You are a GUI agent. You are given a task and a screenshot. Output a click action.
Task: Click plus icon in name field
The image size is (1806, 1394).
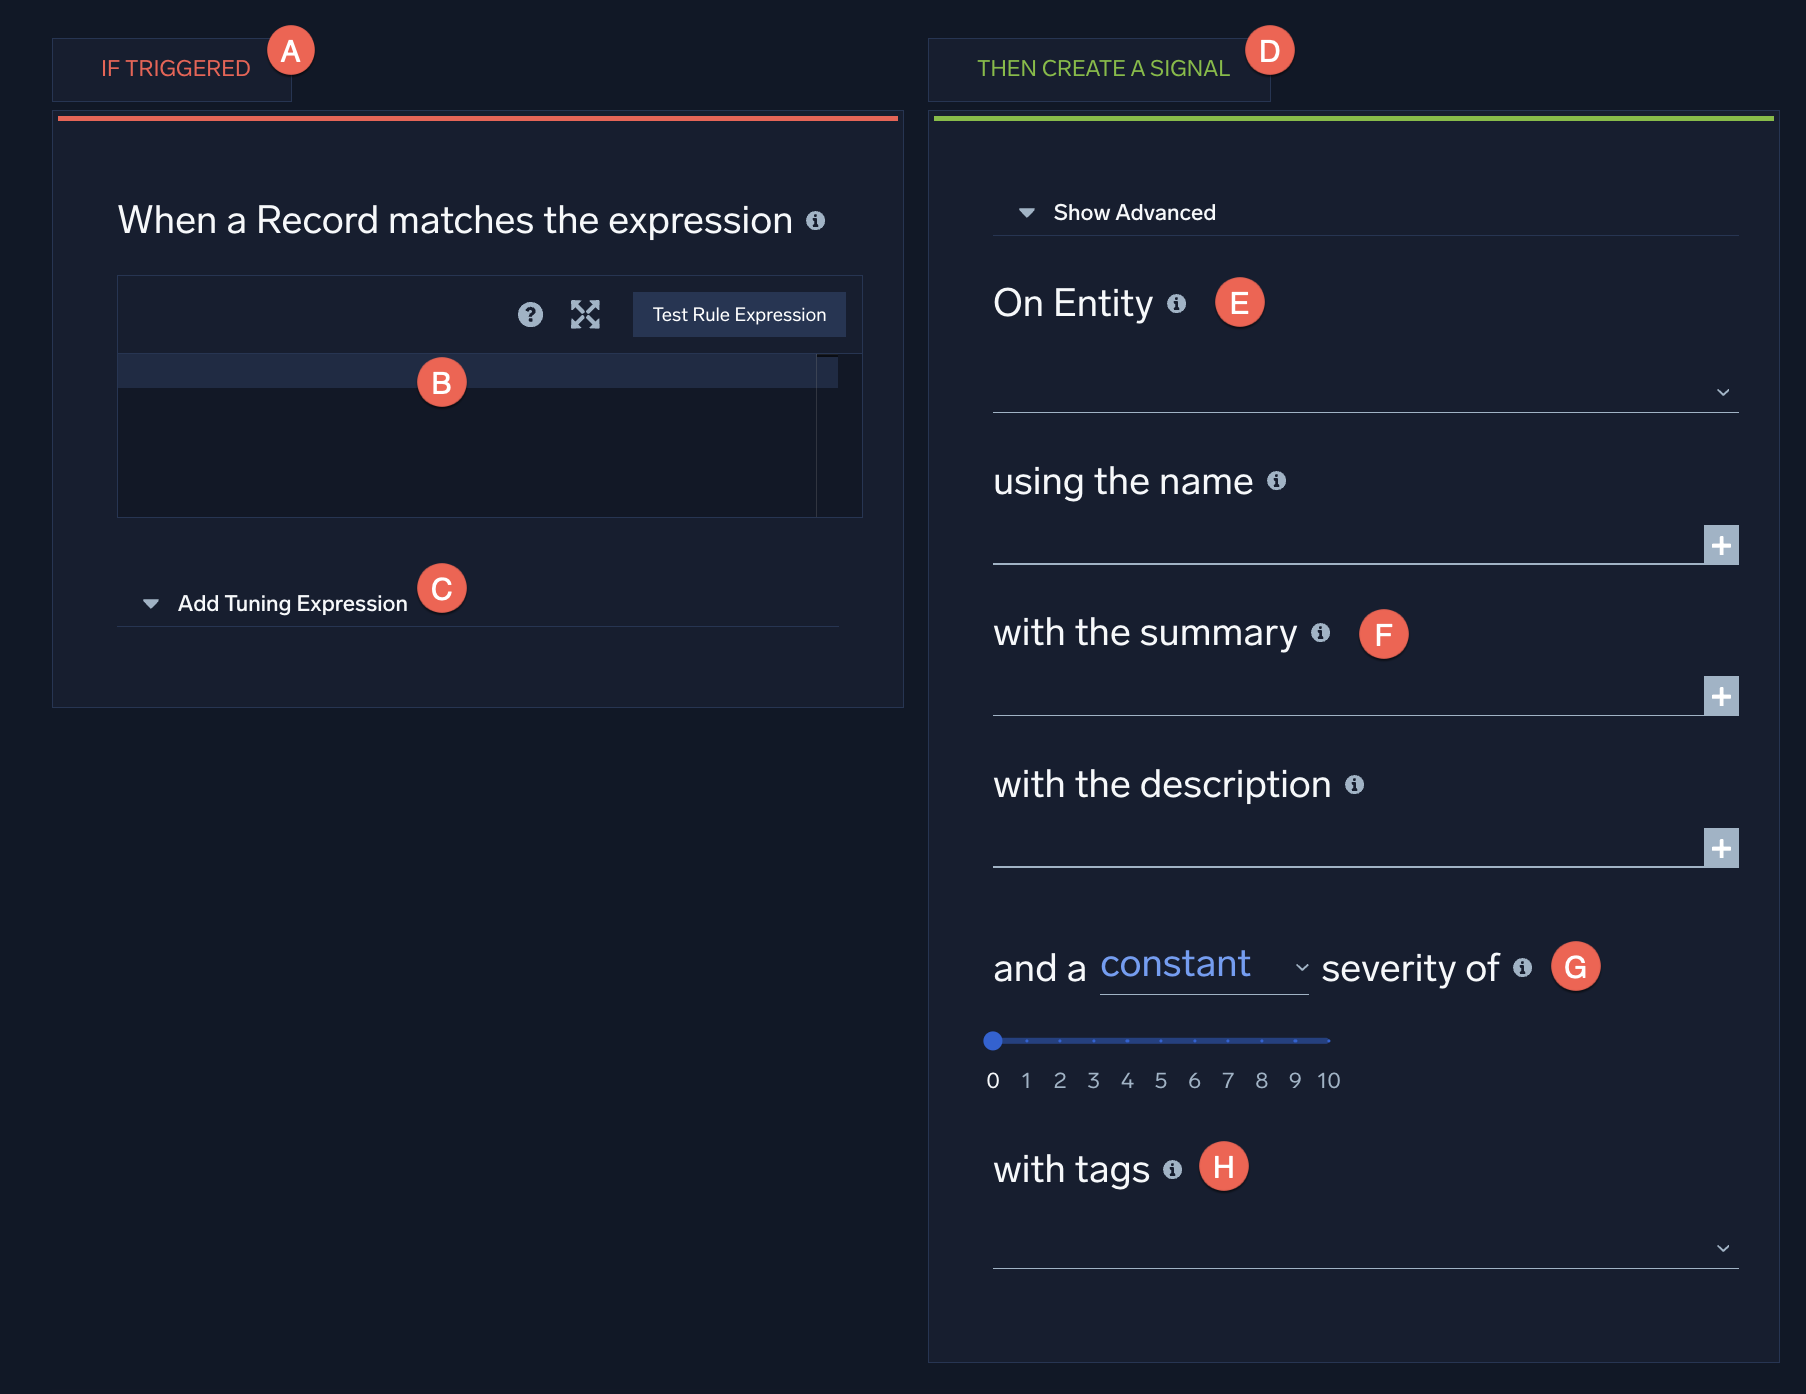1721,545
